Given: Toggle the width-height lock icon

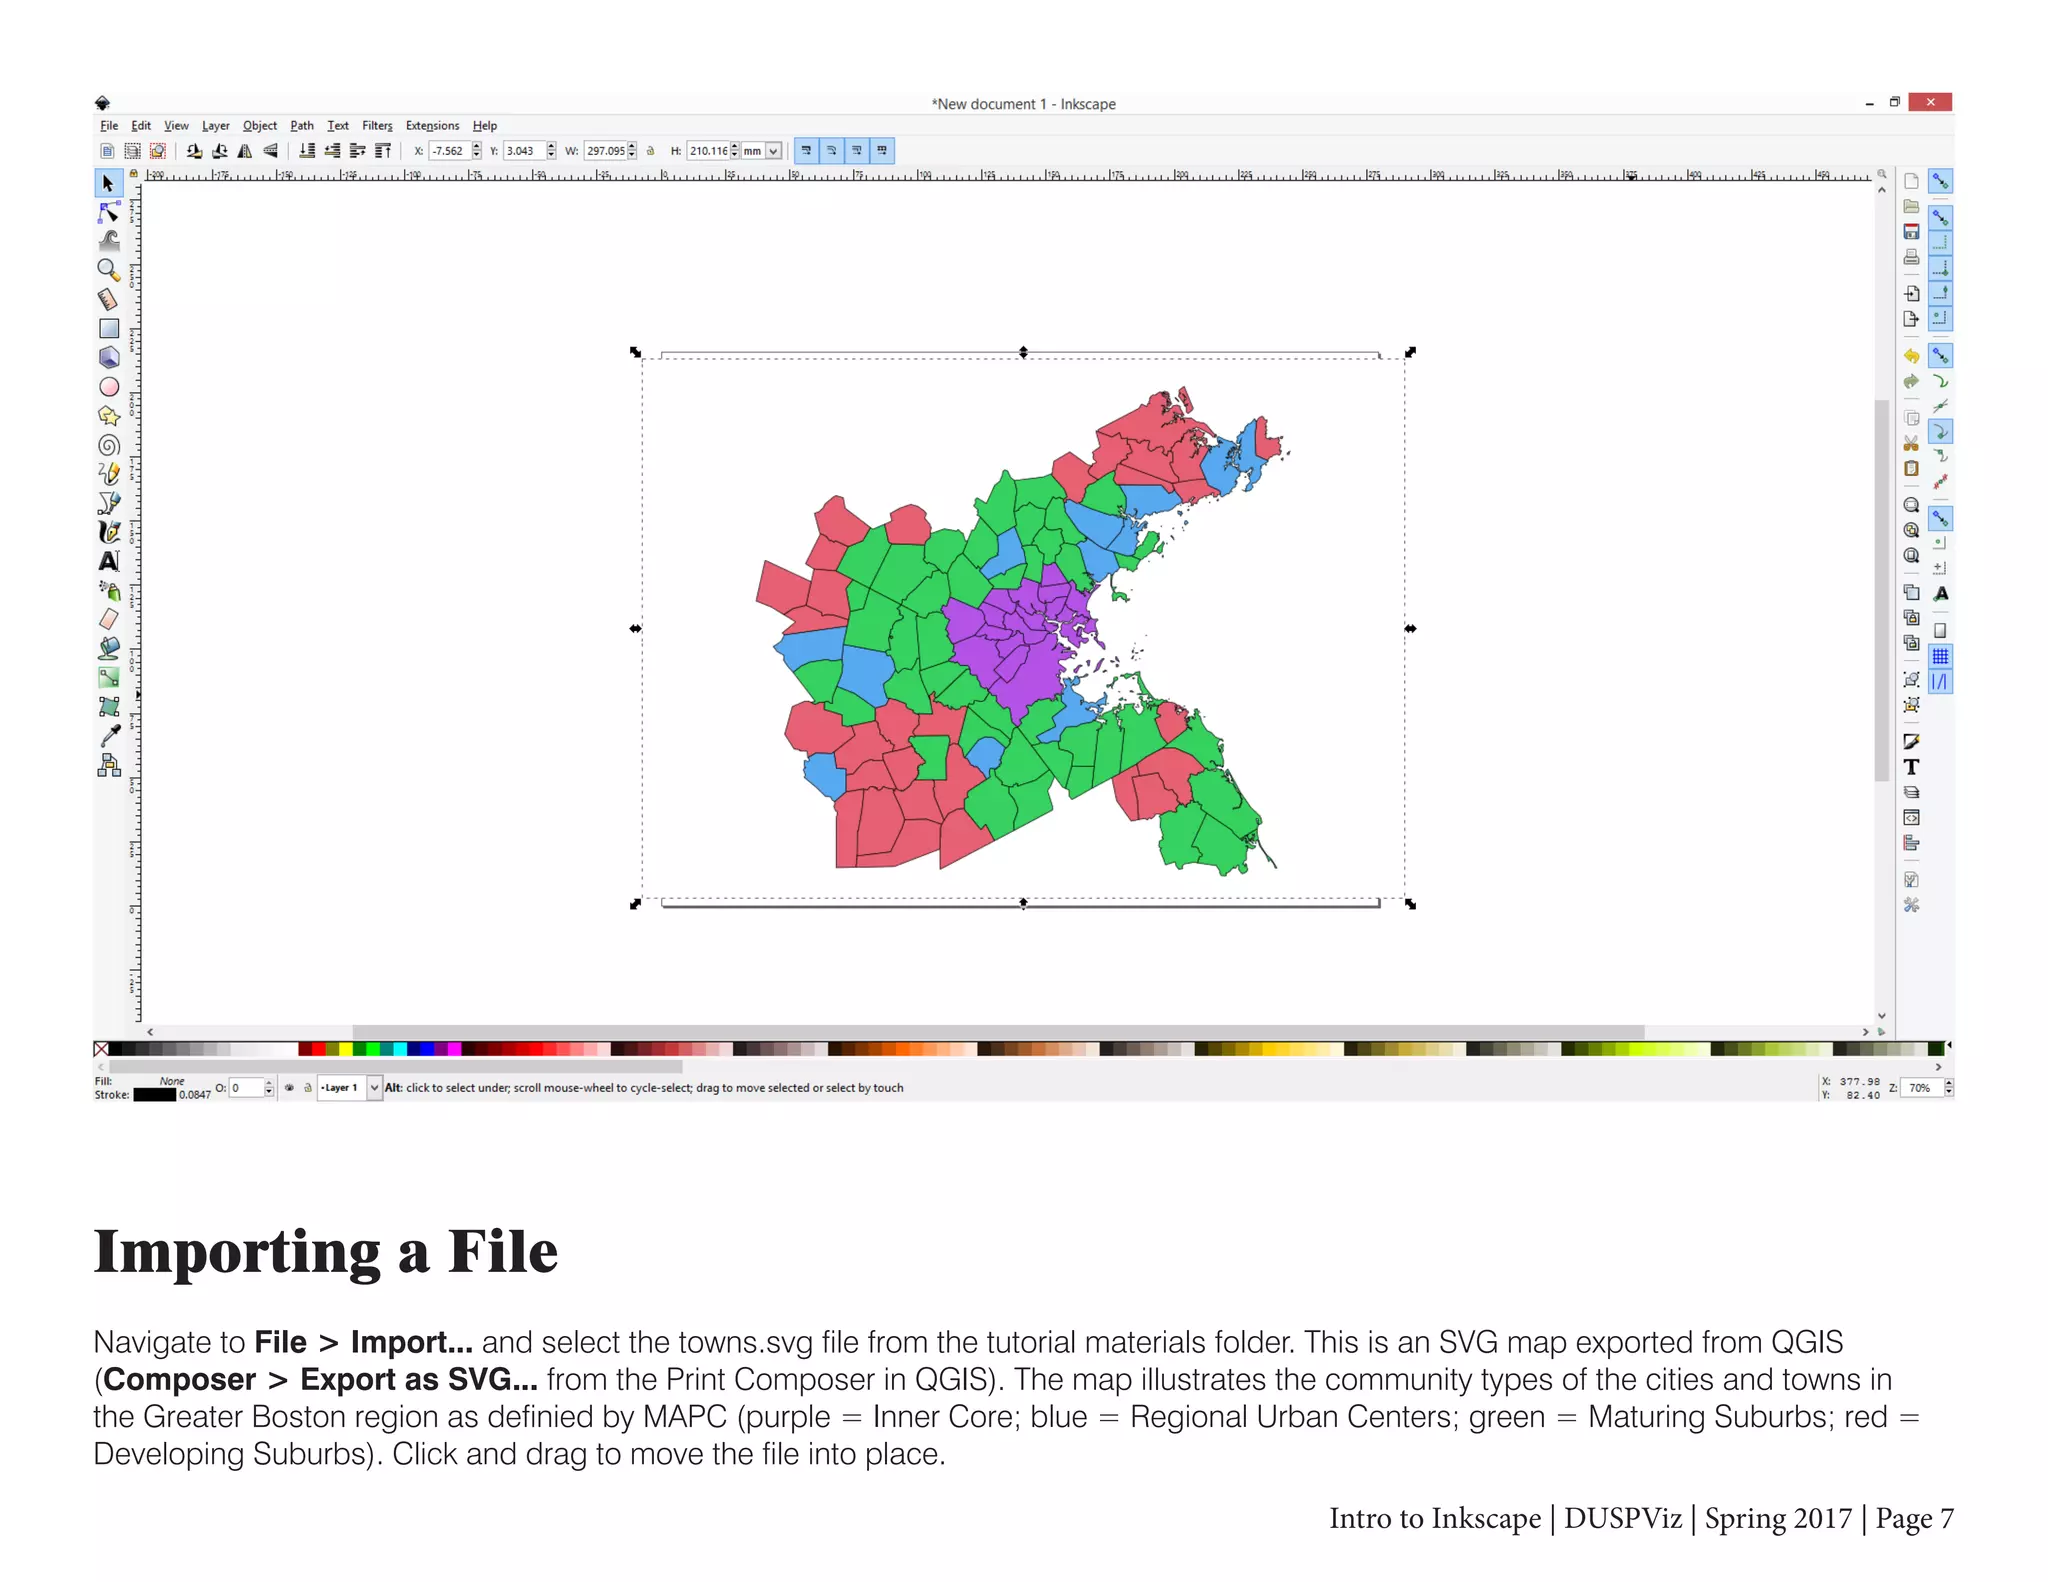Looking at the screenshot, I should click(x=651, y=151).
